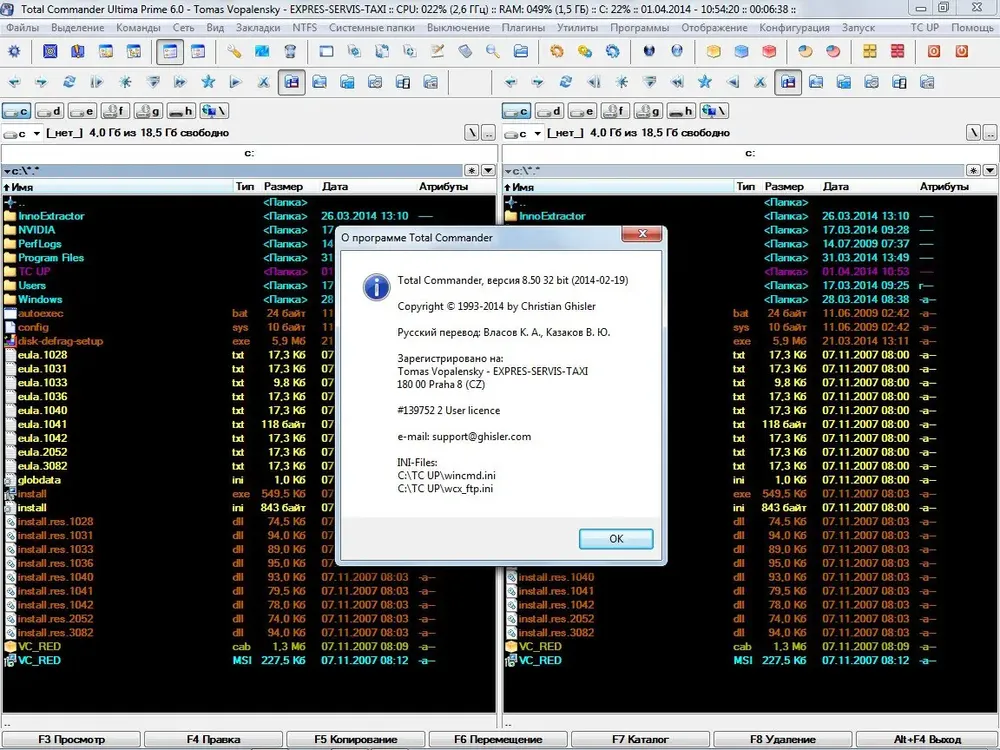
Task: Click the back arrow in right panel toolbar
Action: pyautogui.click(x=510, y=82)
